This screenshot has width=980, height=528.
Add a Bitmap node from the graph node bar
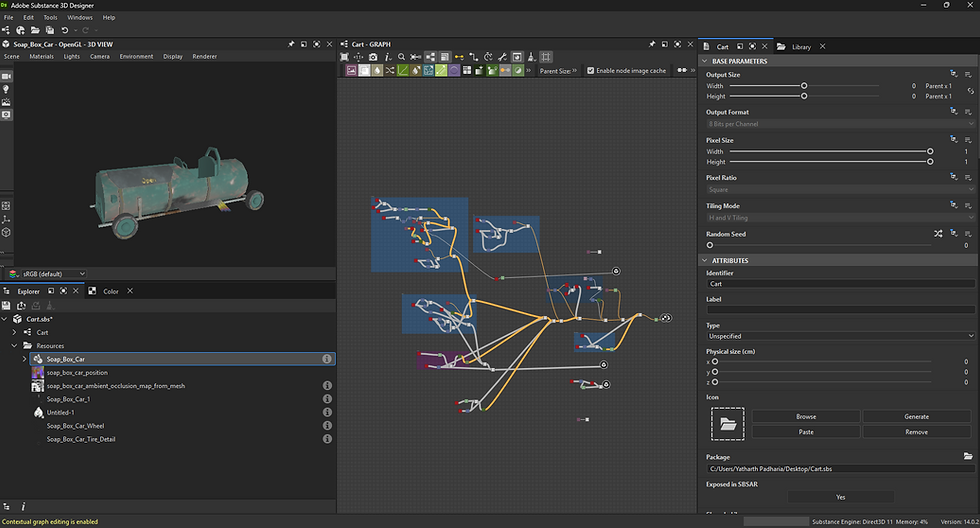pyautogui.click(x=351, y=71)
